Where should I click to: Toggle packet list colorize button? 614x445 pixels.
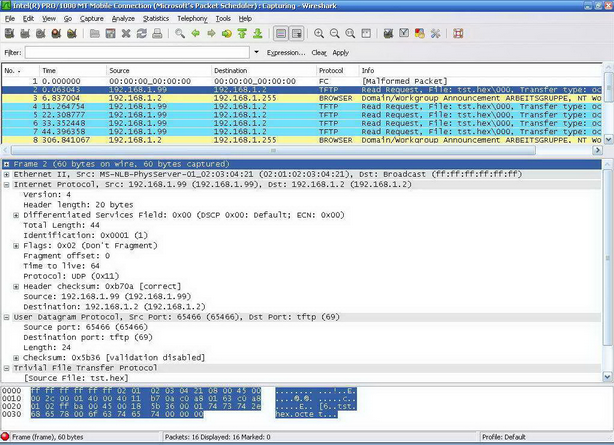281,34
